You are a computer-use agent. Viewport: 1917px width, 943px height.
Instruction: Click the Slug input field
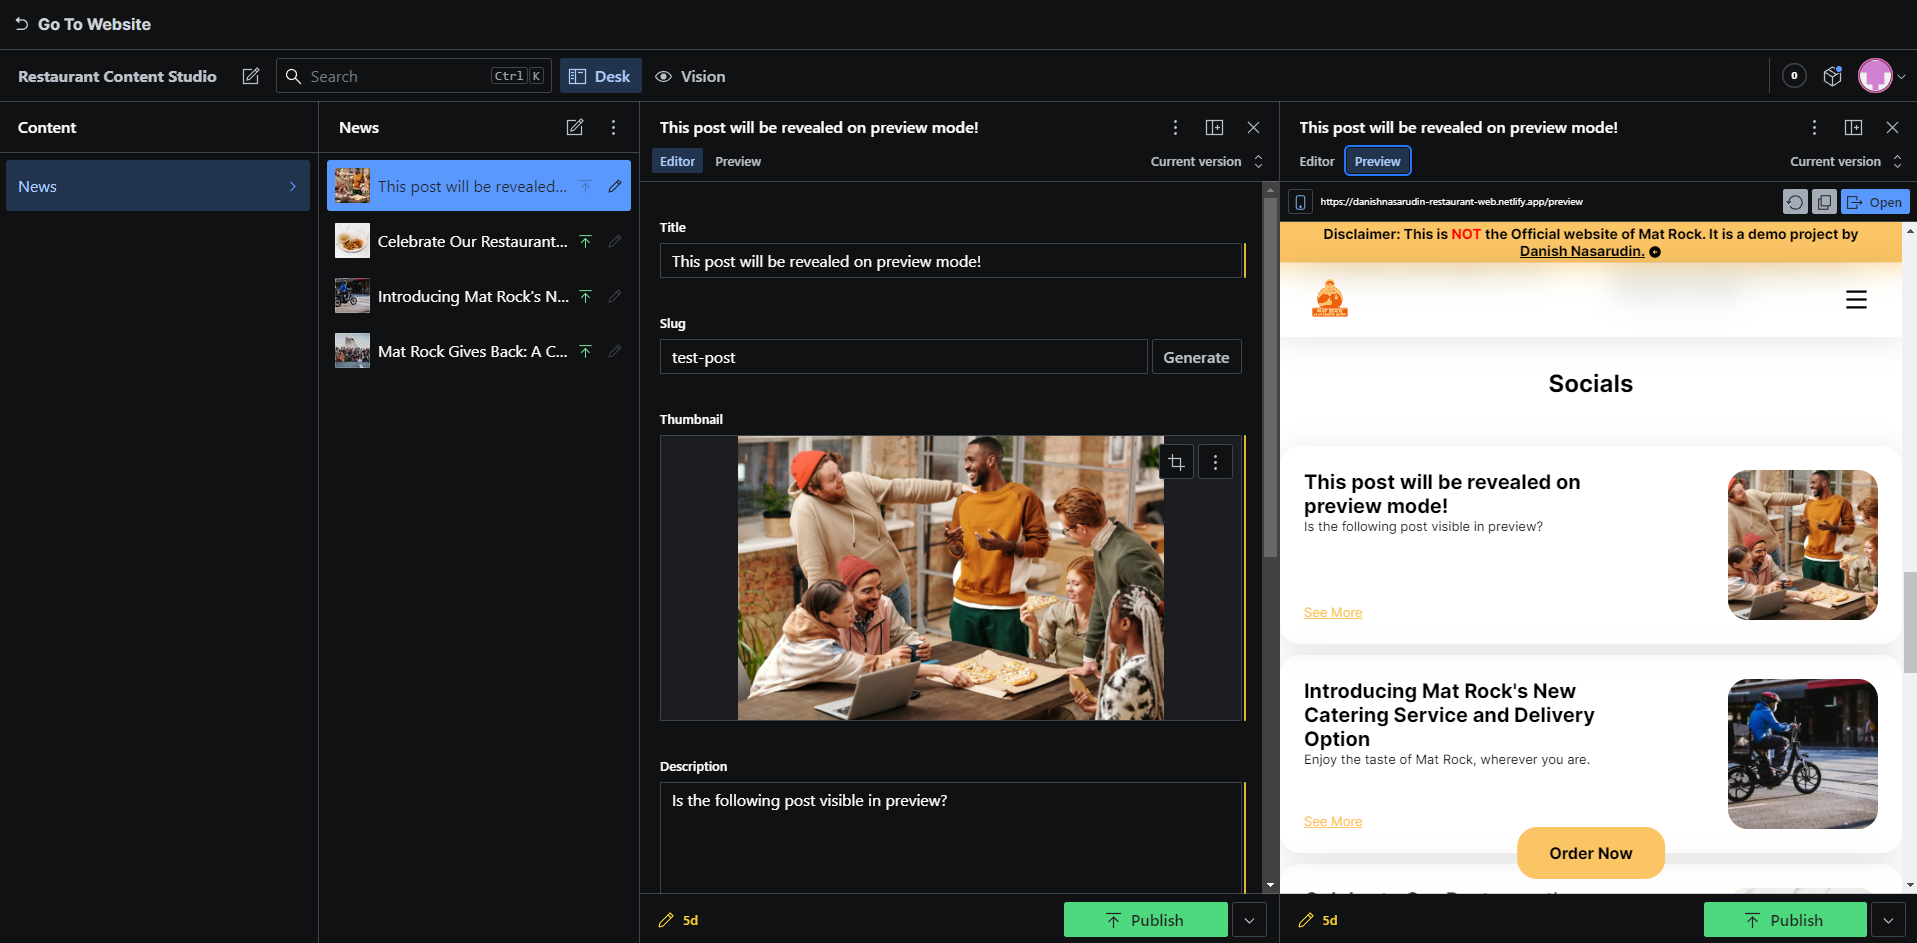point(903,357)
